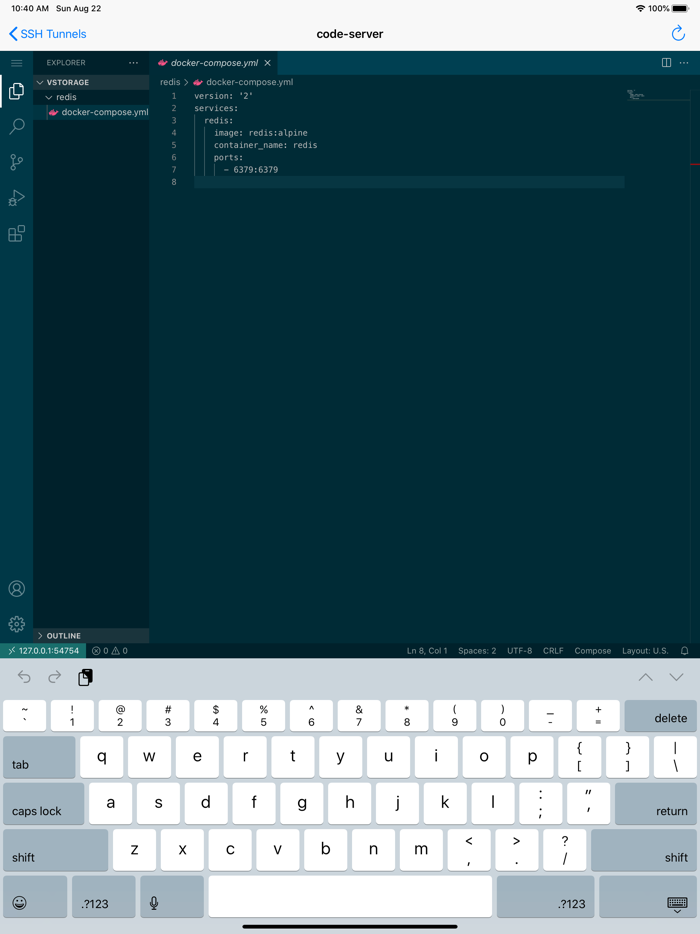Tap the q key
Screen dimensions: 700x934
tap(102, 756)
